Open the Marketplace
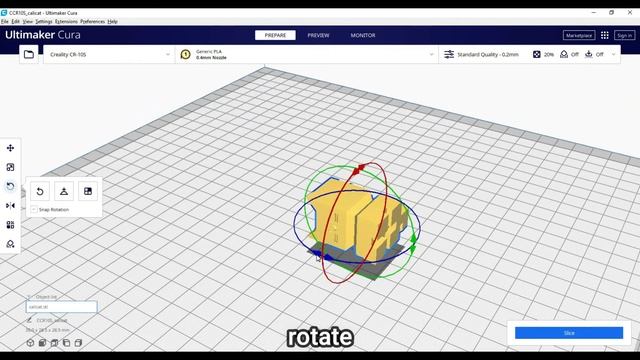The width and height of the screenshot is (640, 360). tap(579, 36)
